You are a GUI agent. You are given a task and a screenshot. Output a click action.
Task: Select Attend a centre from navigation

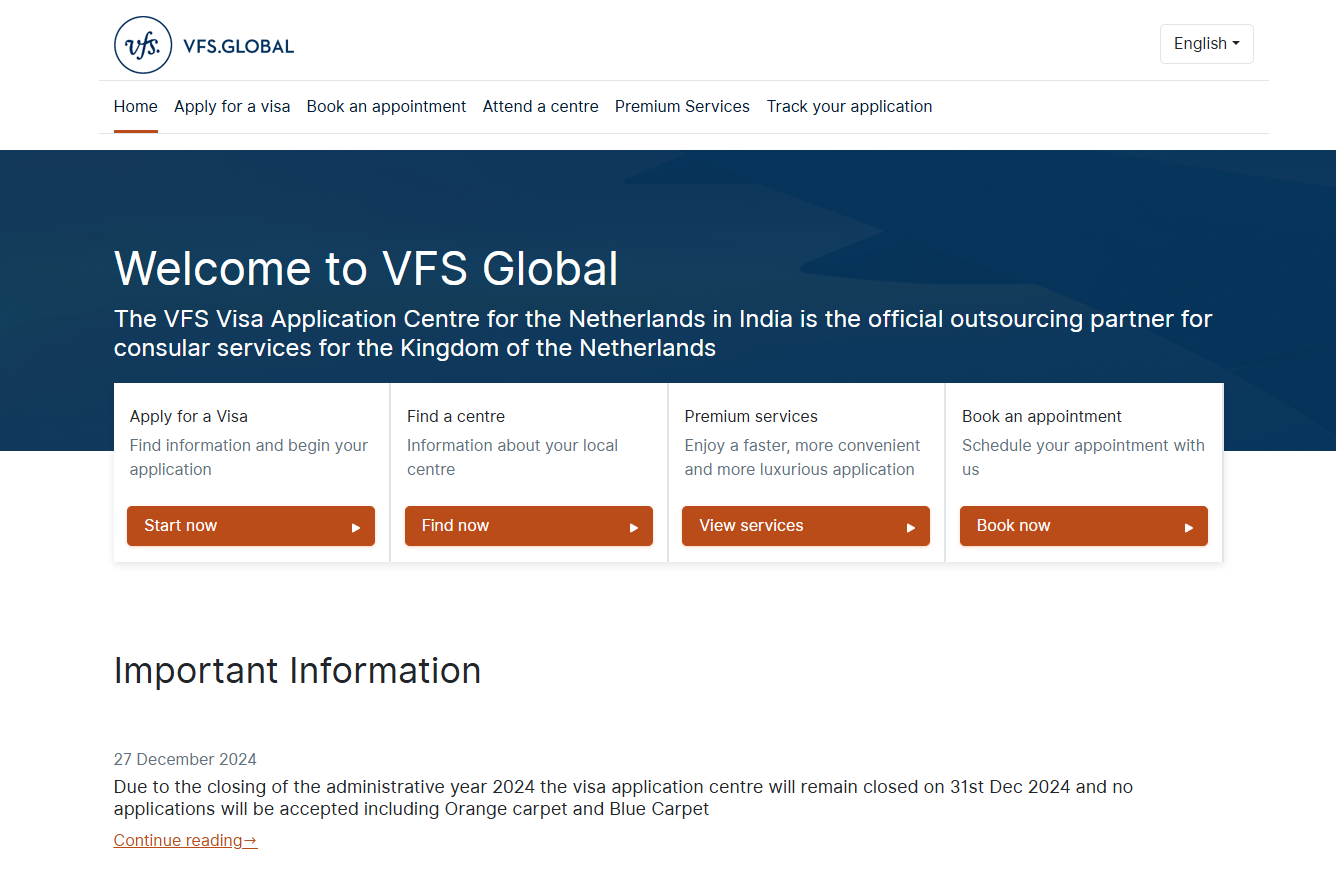point(540,106)
